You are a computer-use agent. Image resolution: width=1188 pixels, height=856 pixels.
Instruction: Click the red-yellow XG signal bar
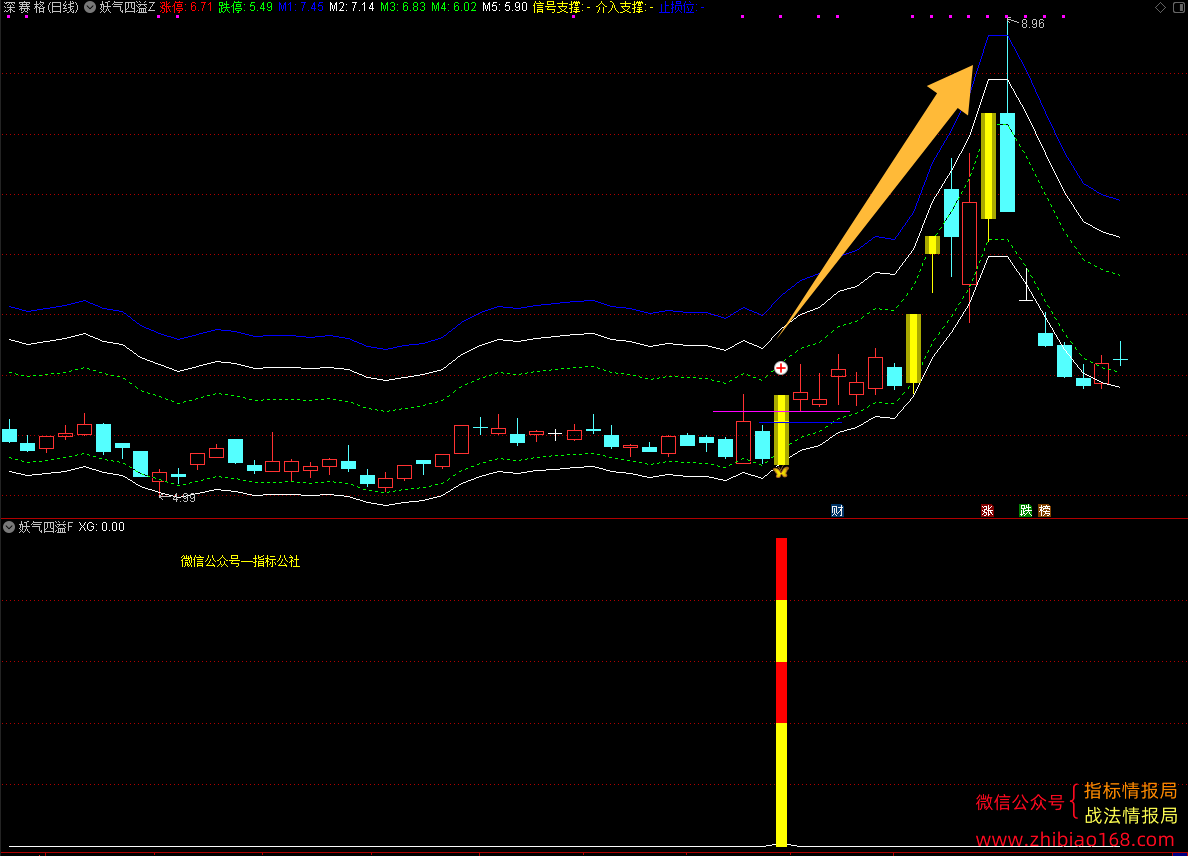coord(781,692)
